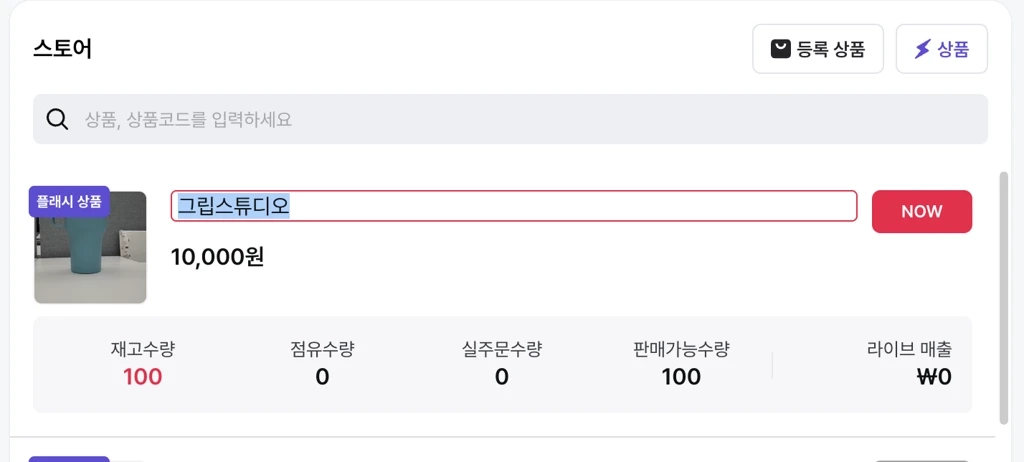
Task: Select the 판매가능수량 value 100
Action: point(681,377)
